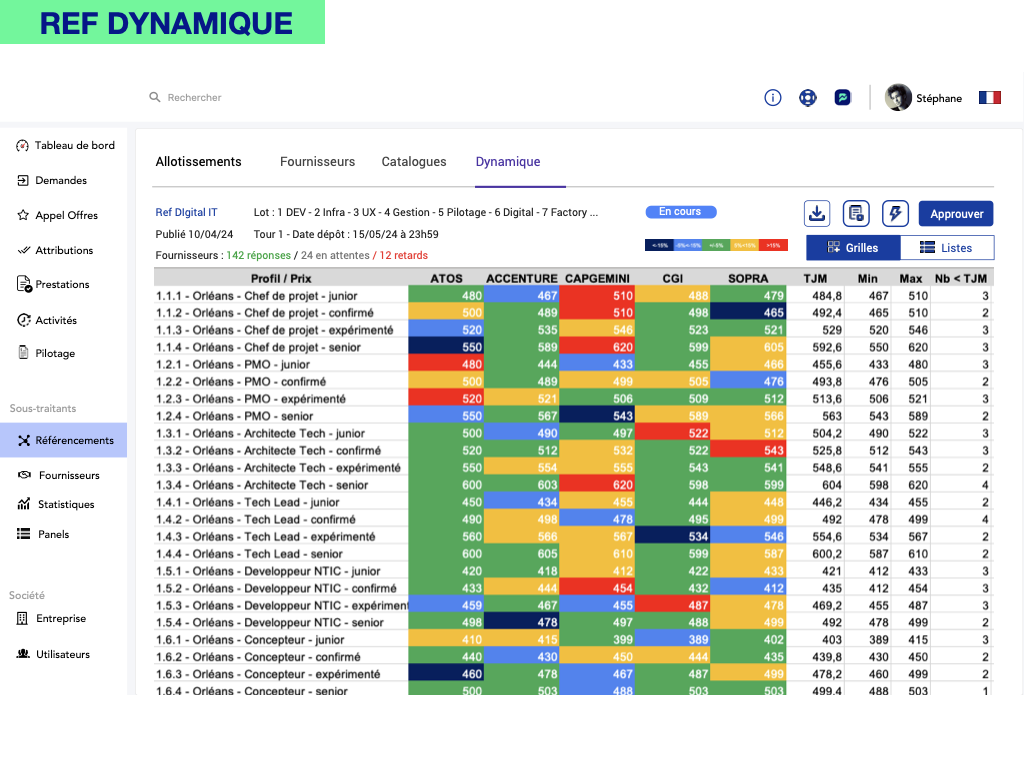
Task: Select row 1.1.1 Chef de projet - junior
Action: pos(573,296)
